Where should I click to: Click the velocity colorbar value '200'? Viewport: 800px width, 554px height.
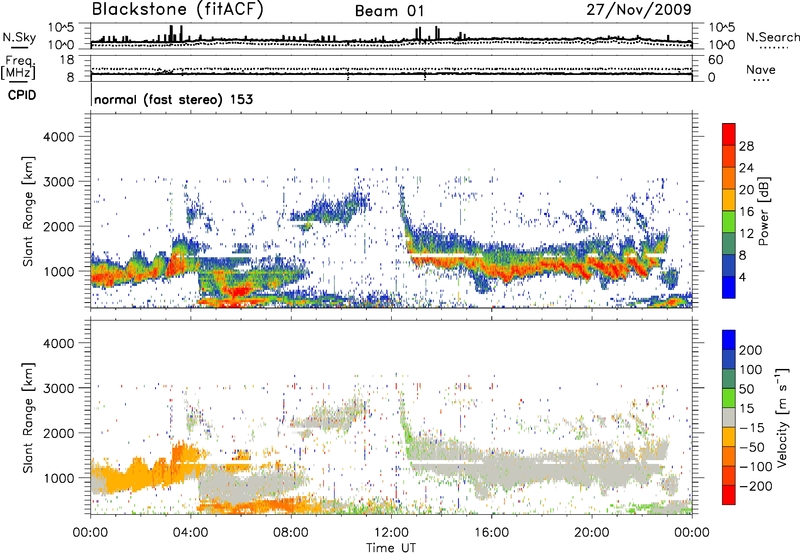[x=751, y=350]
